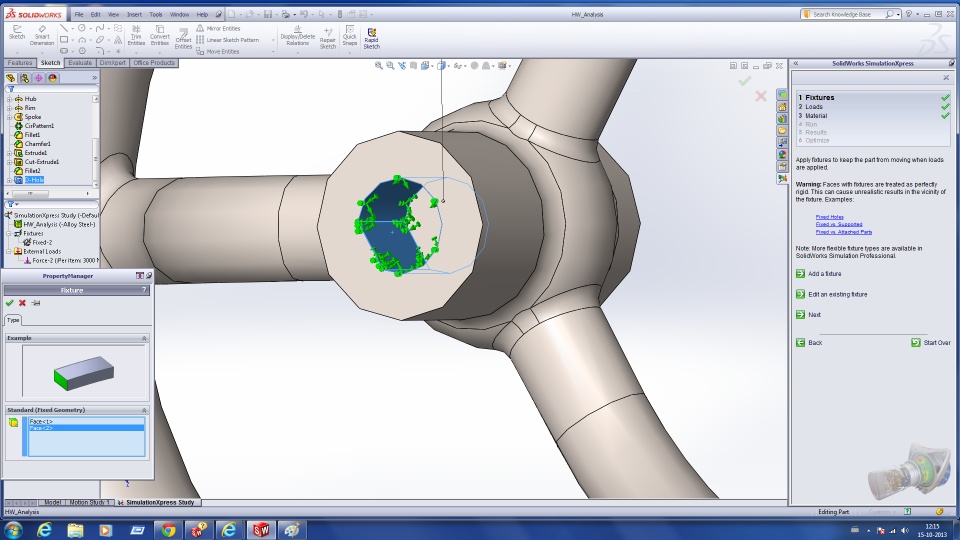Select the Circle sketch tool
The image size is (960, 540).
coord(81,28)
